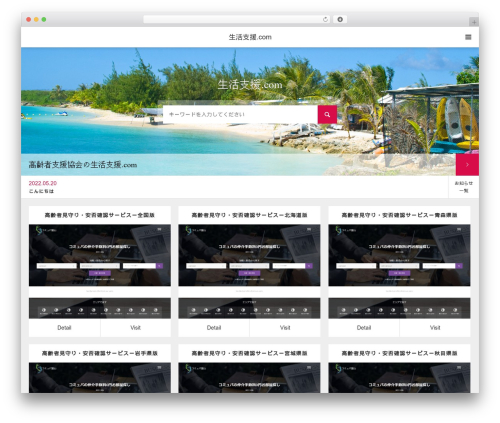This screenshot has width=500, height=423.
Task: Click Visit on the 全国版 card
Action: coord(136,328)
